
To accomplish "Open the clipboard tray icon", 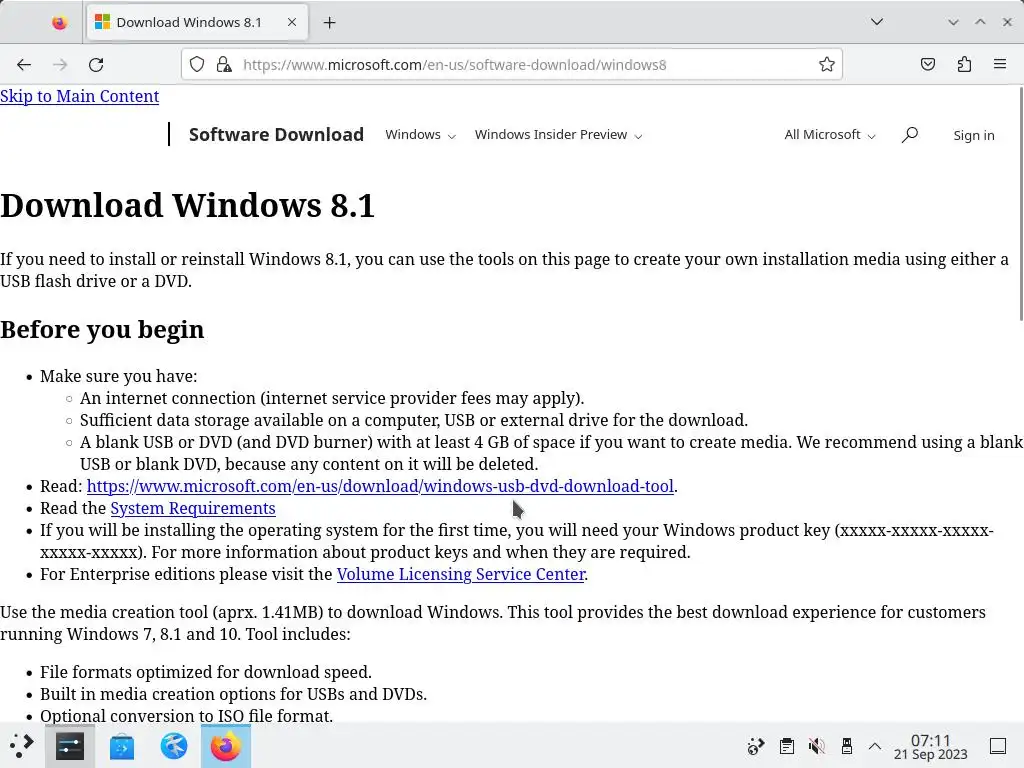I will [x=787, y=746].
